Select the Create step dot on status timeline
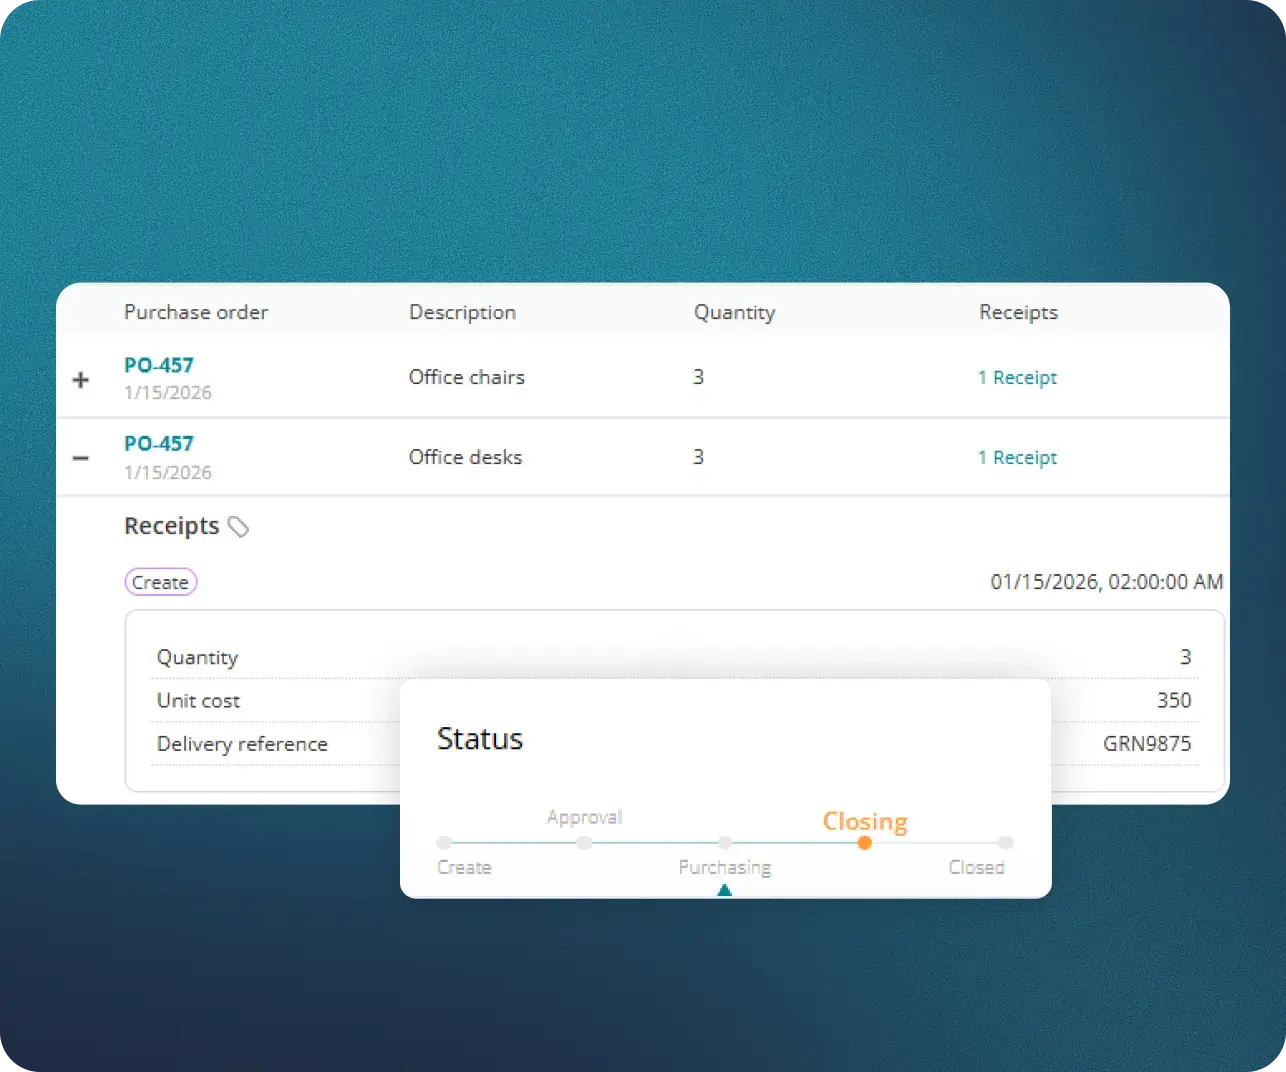Viewport: 1286px width, 1072px height. tap(444, 843)
